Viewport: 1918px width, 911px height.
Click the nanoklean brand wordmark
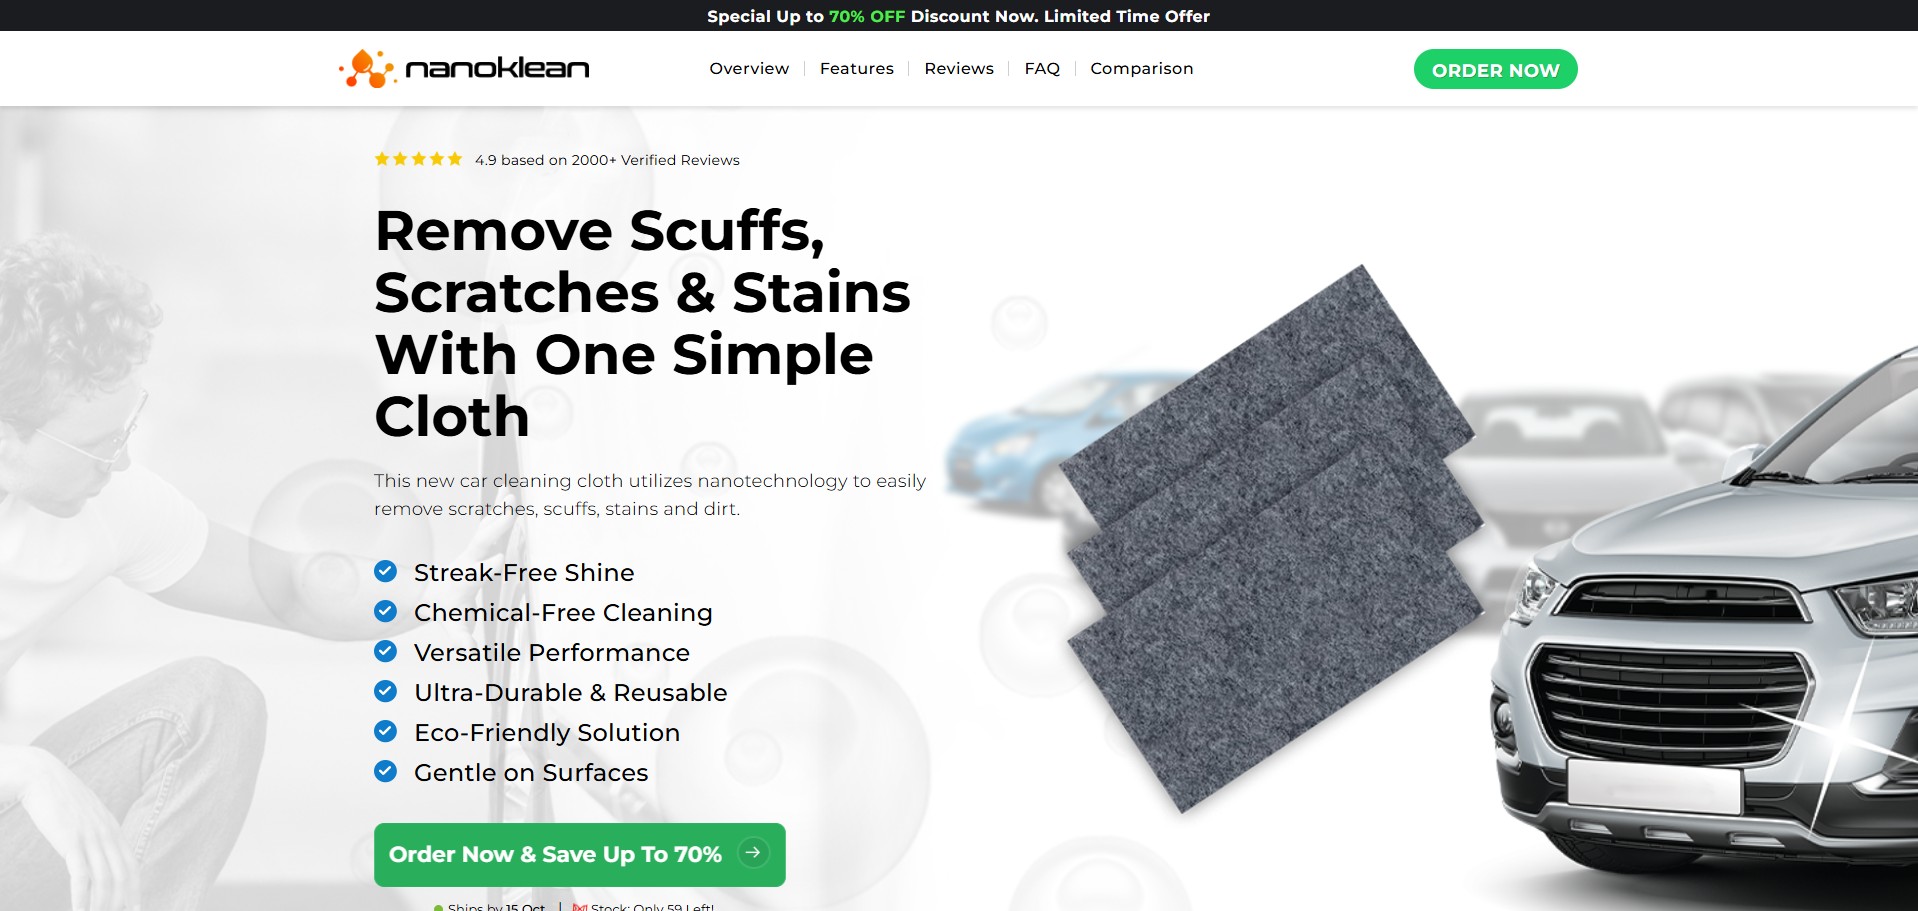coord(497,68)
